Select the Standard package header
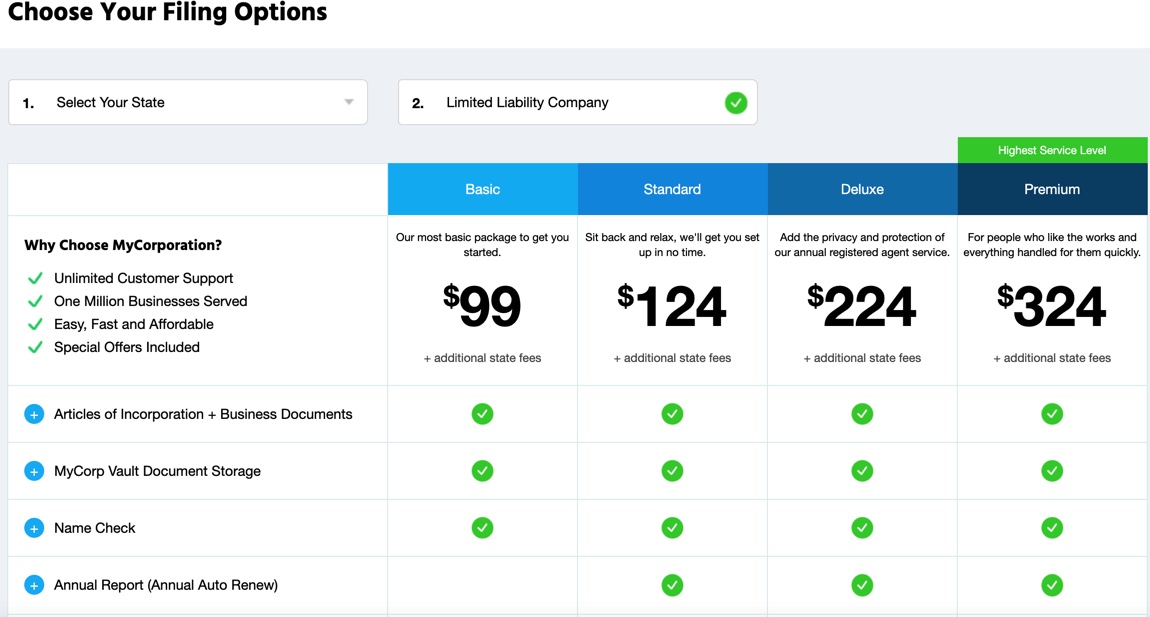The image size is (1150, 617). pos(673,189)
